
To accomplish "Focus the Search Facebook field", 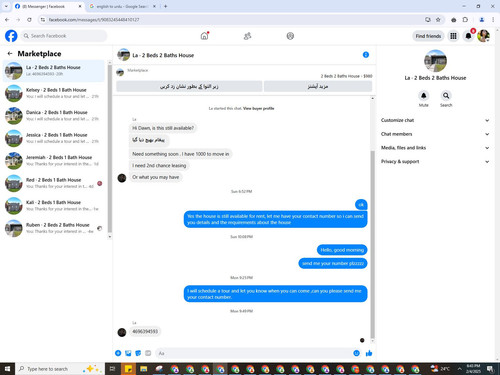I will pyautogui.click(x=64, y=36).
